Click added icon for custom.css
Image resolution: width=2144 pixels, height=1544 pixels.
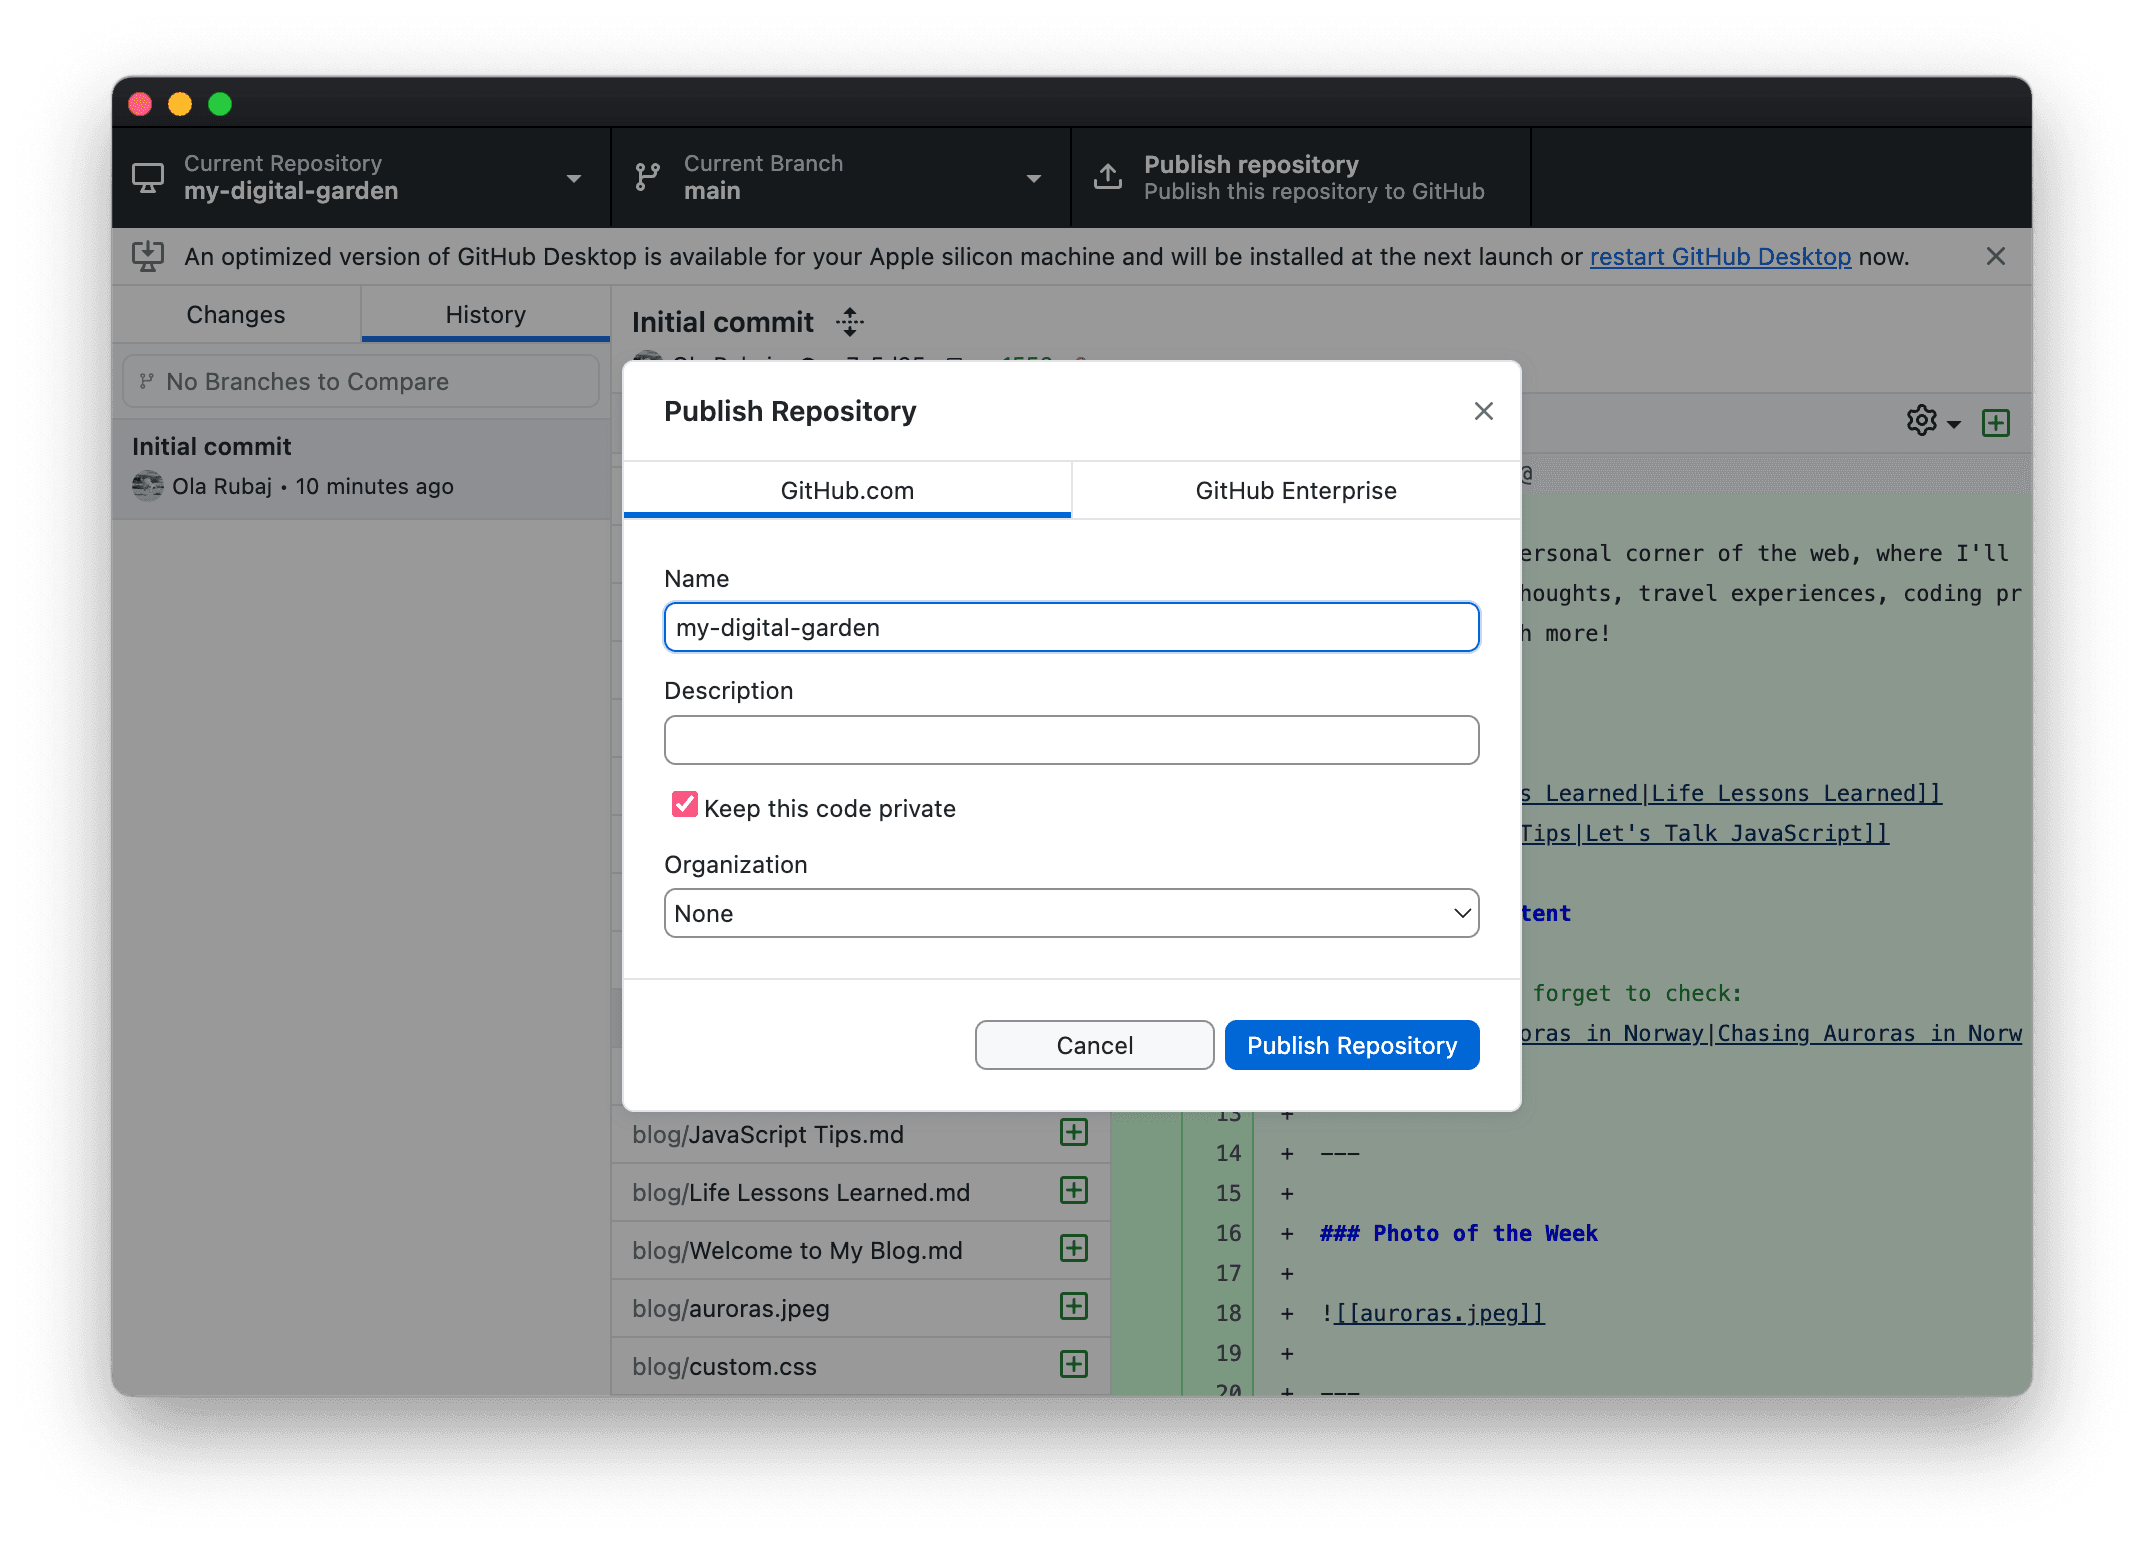click(x=1074, y=1365)
